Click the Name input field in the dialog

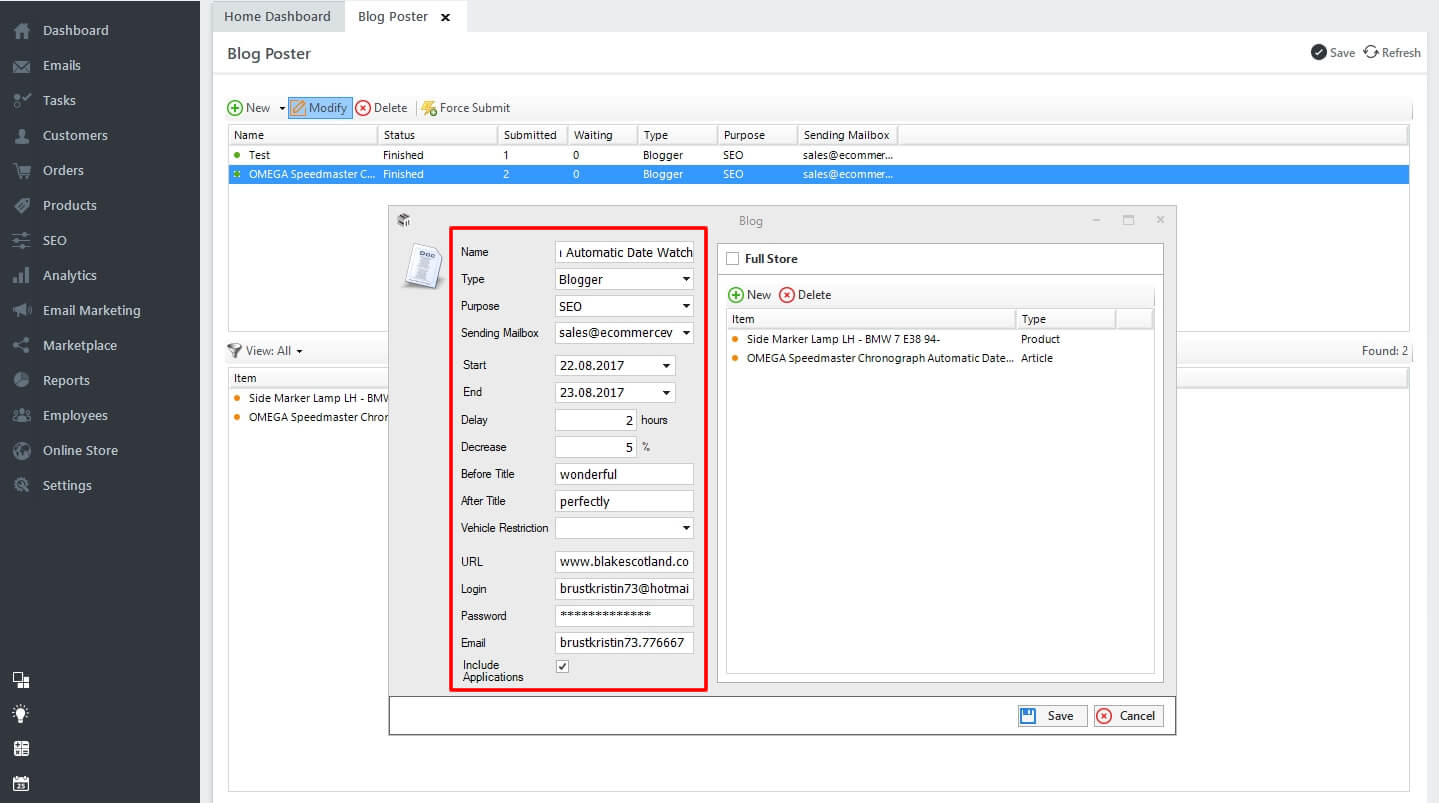pos(624,253)
